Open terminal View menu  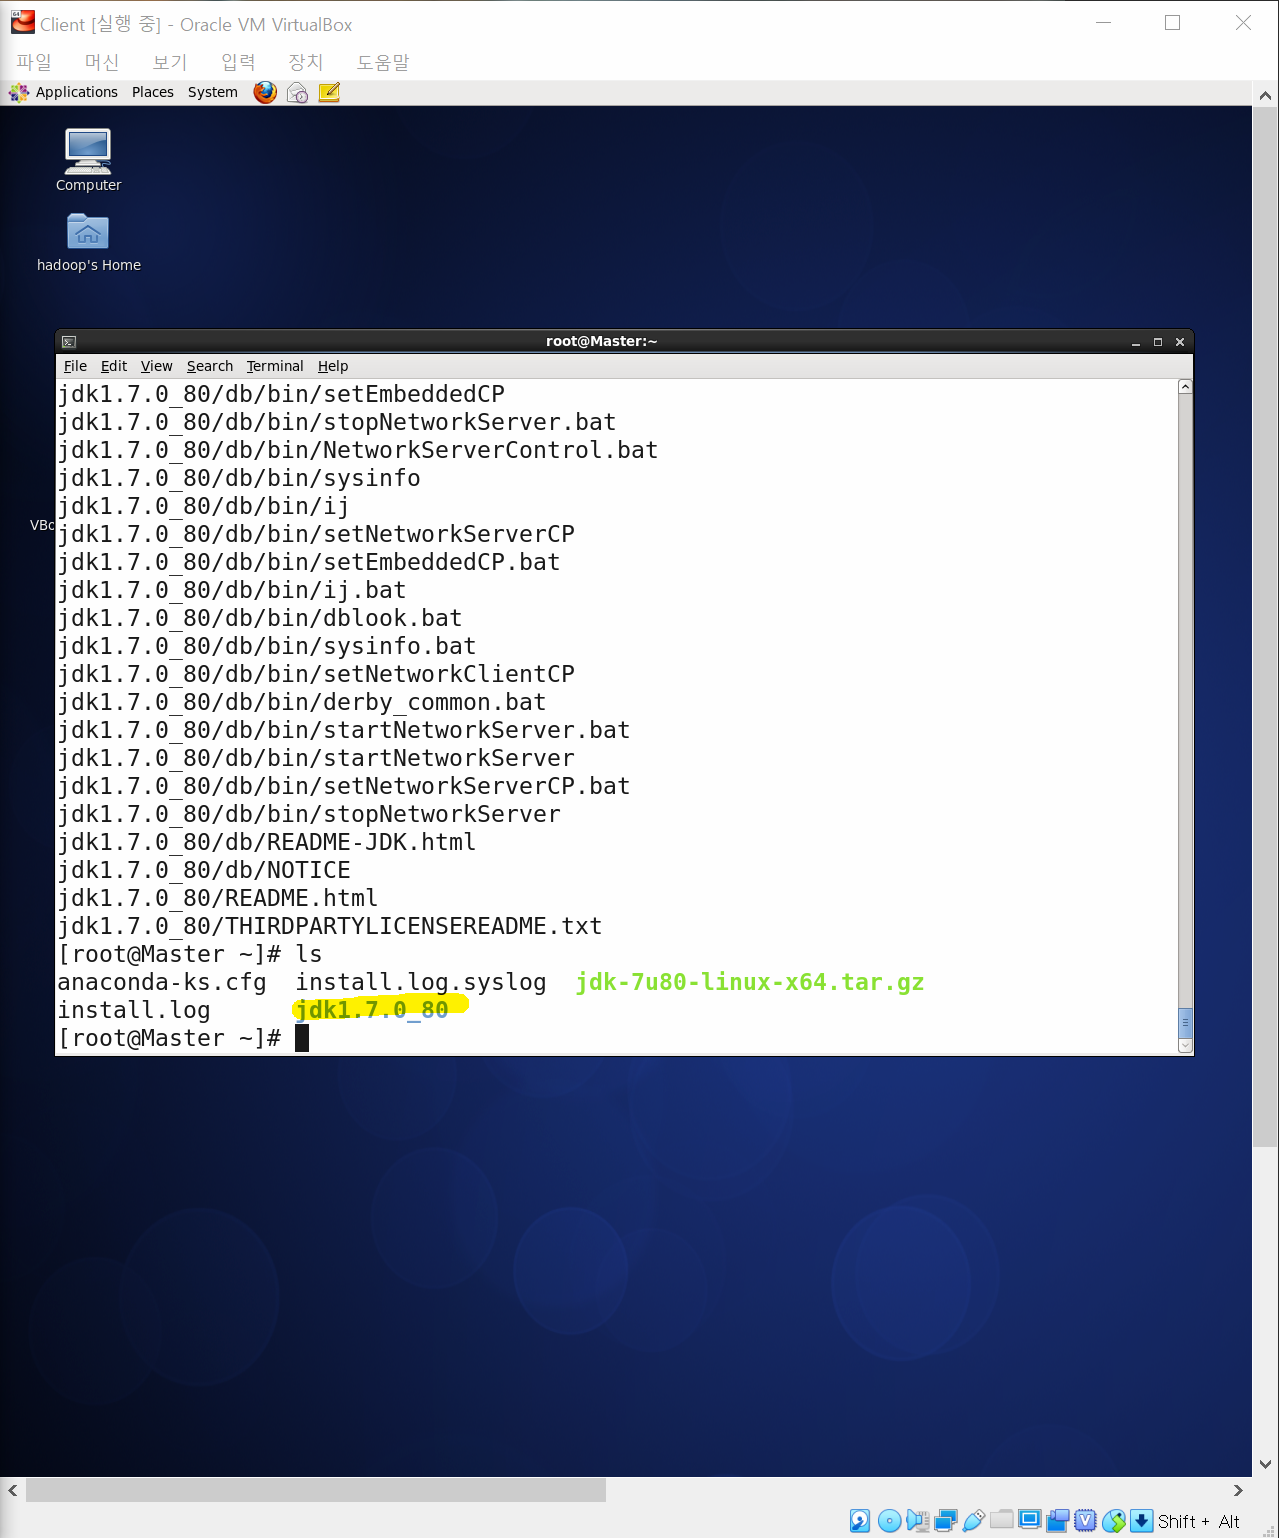(156, 366)
